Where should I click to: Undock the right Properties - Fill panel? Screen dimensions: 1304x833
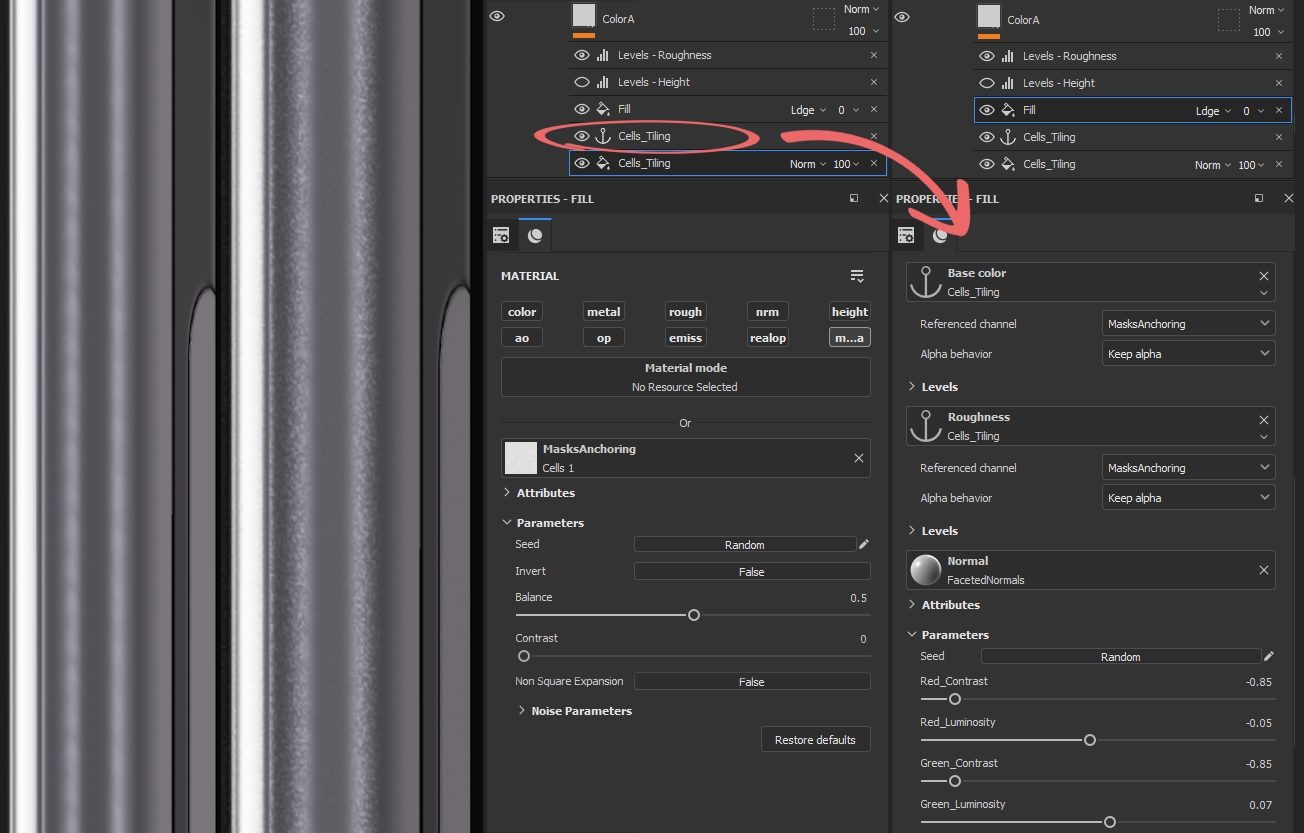coord(1259,198)
